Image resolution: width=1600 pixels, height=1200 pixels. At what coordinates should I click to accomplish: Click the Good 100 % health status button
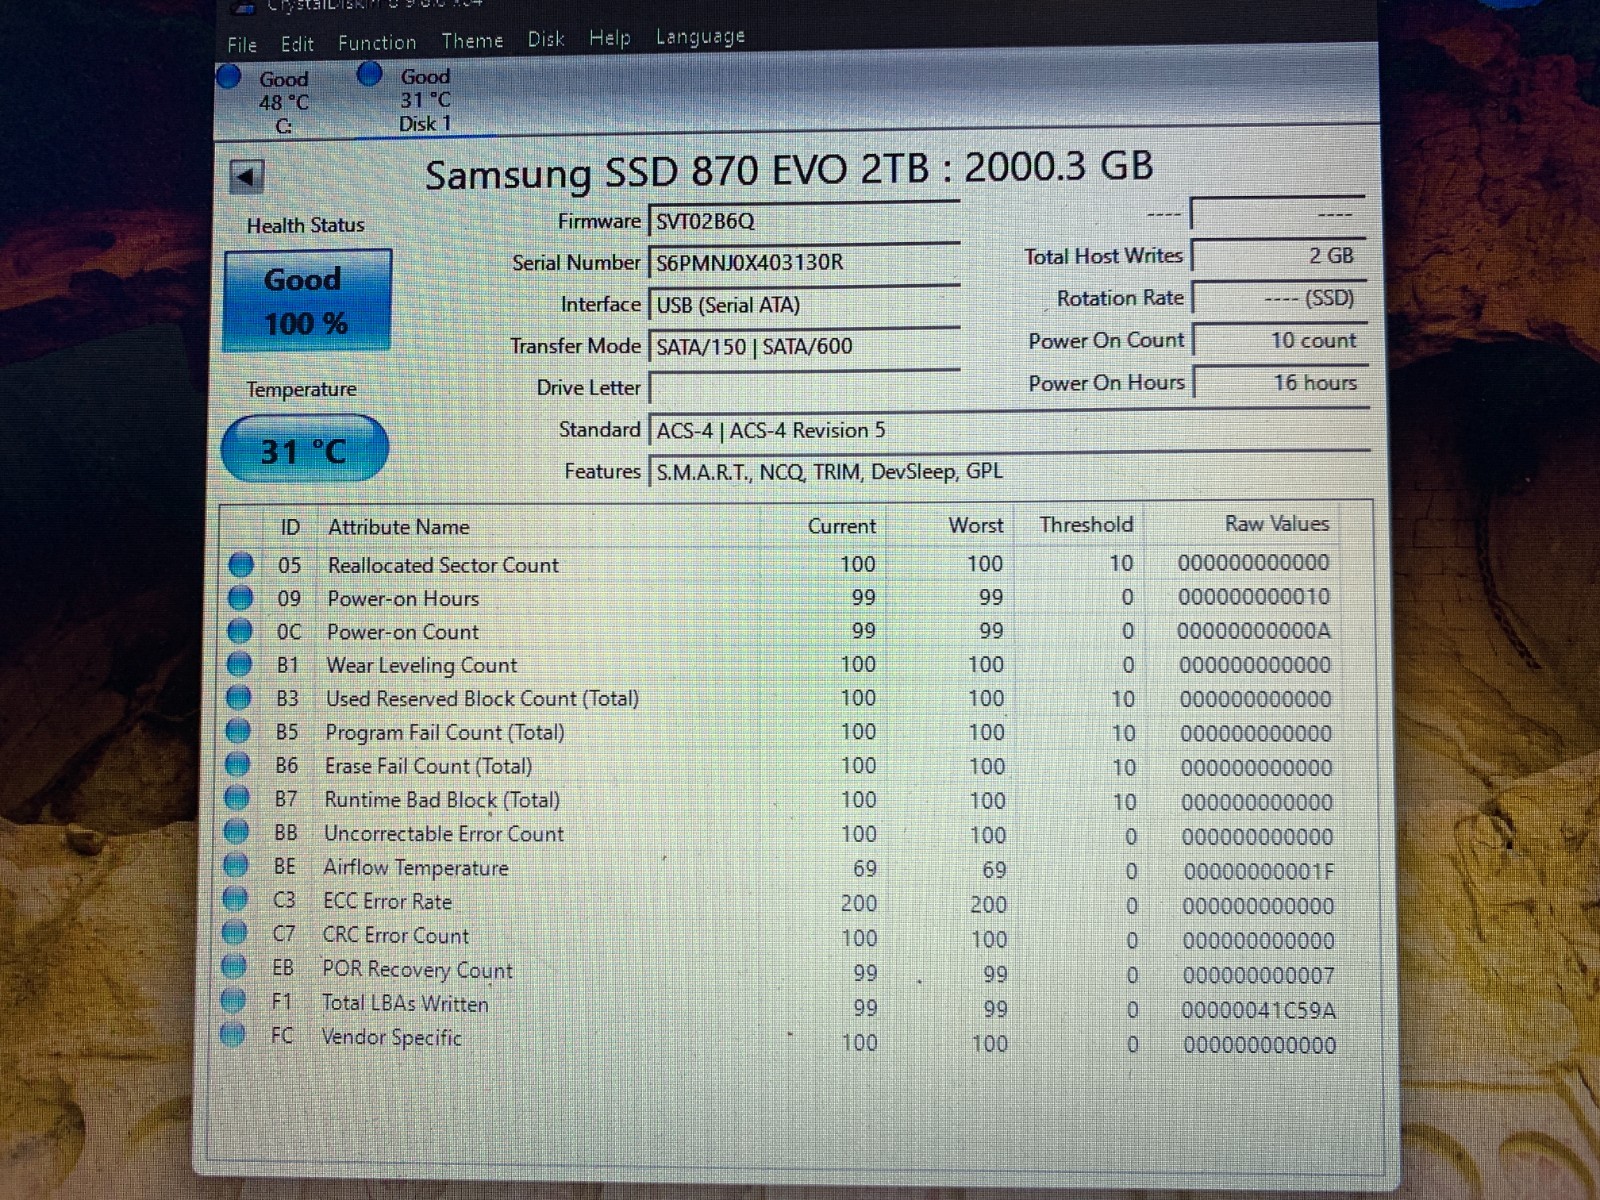point(307,301)
